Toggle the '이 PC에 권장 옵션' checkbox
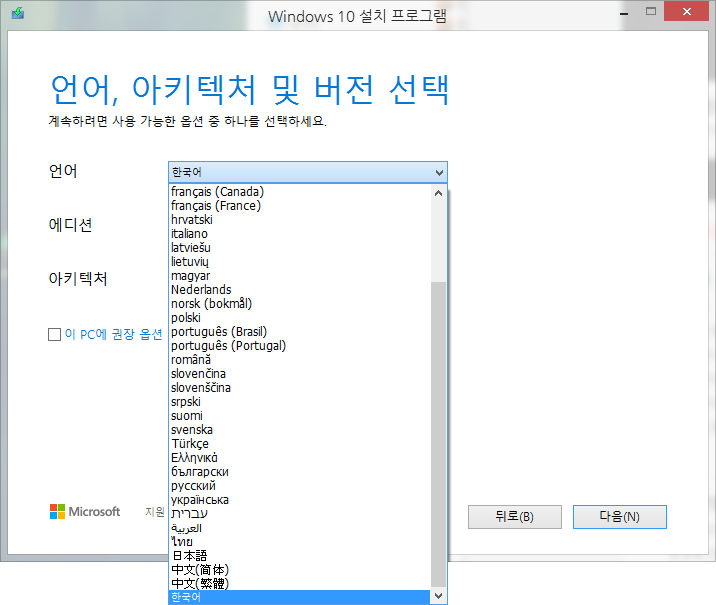 tap(54, 334)
